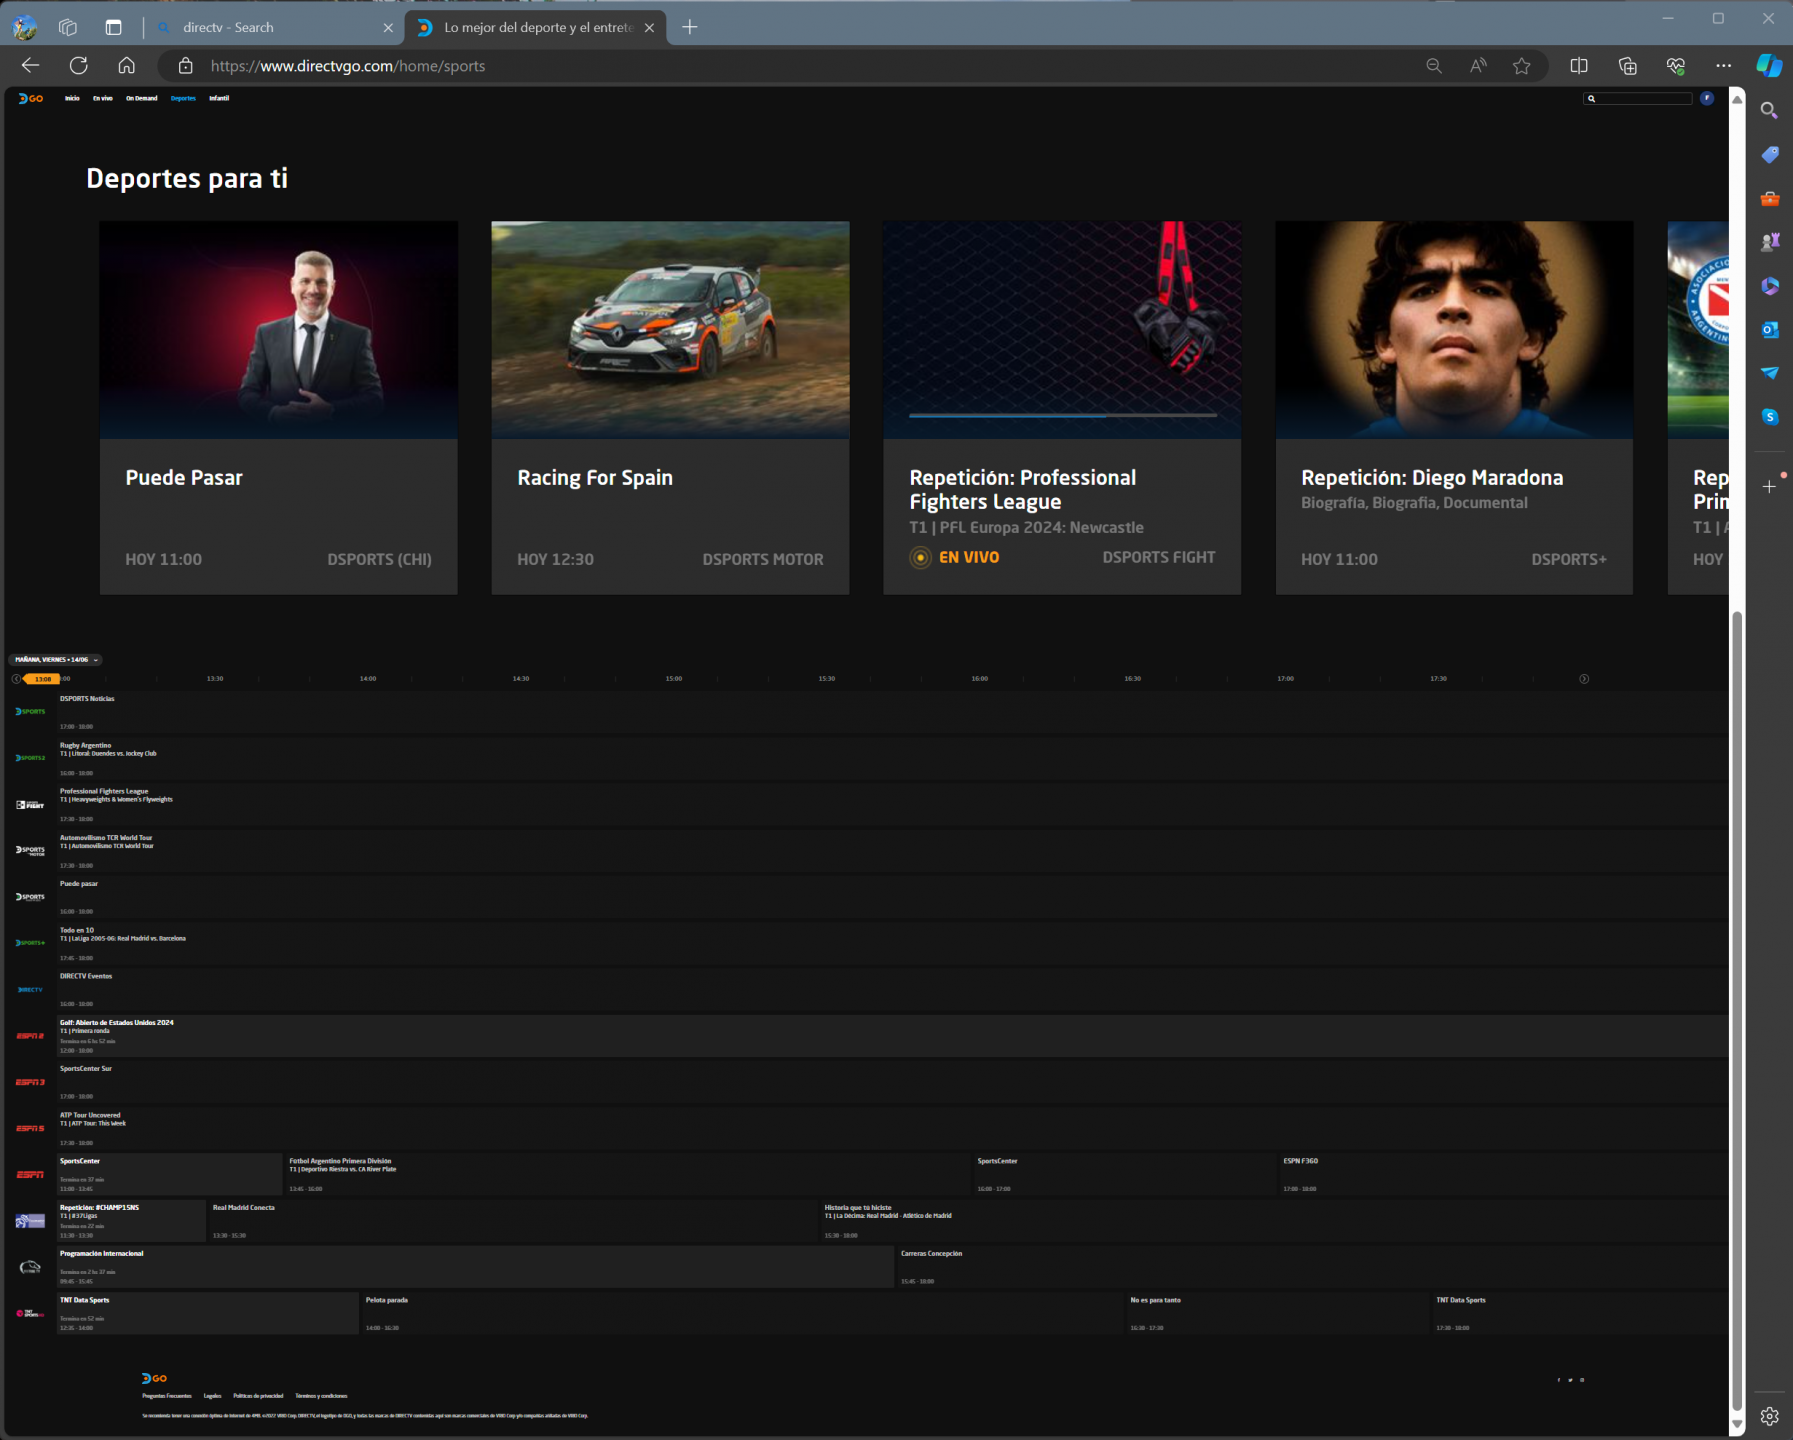The image size is (1793, 1440).
Task: Select the TNT Sports channel logo
Action: click(30, 1313)
